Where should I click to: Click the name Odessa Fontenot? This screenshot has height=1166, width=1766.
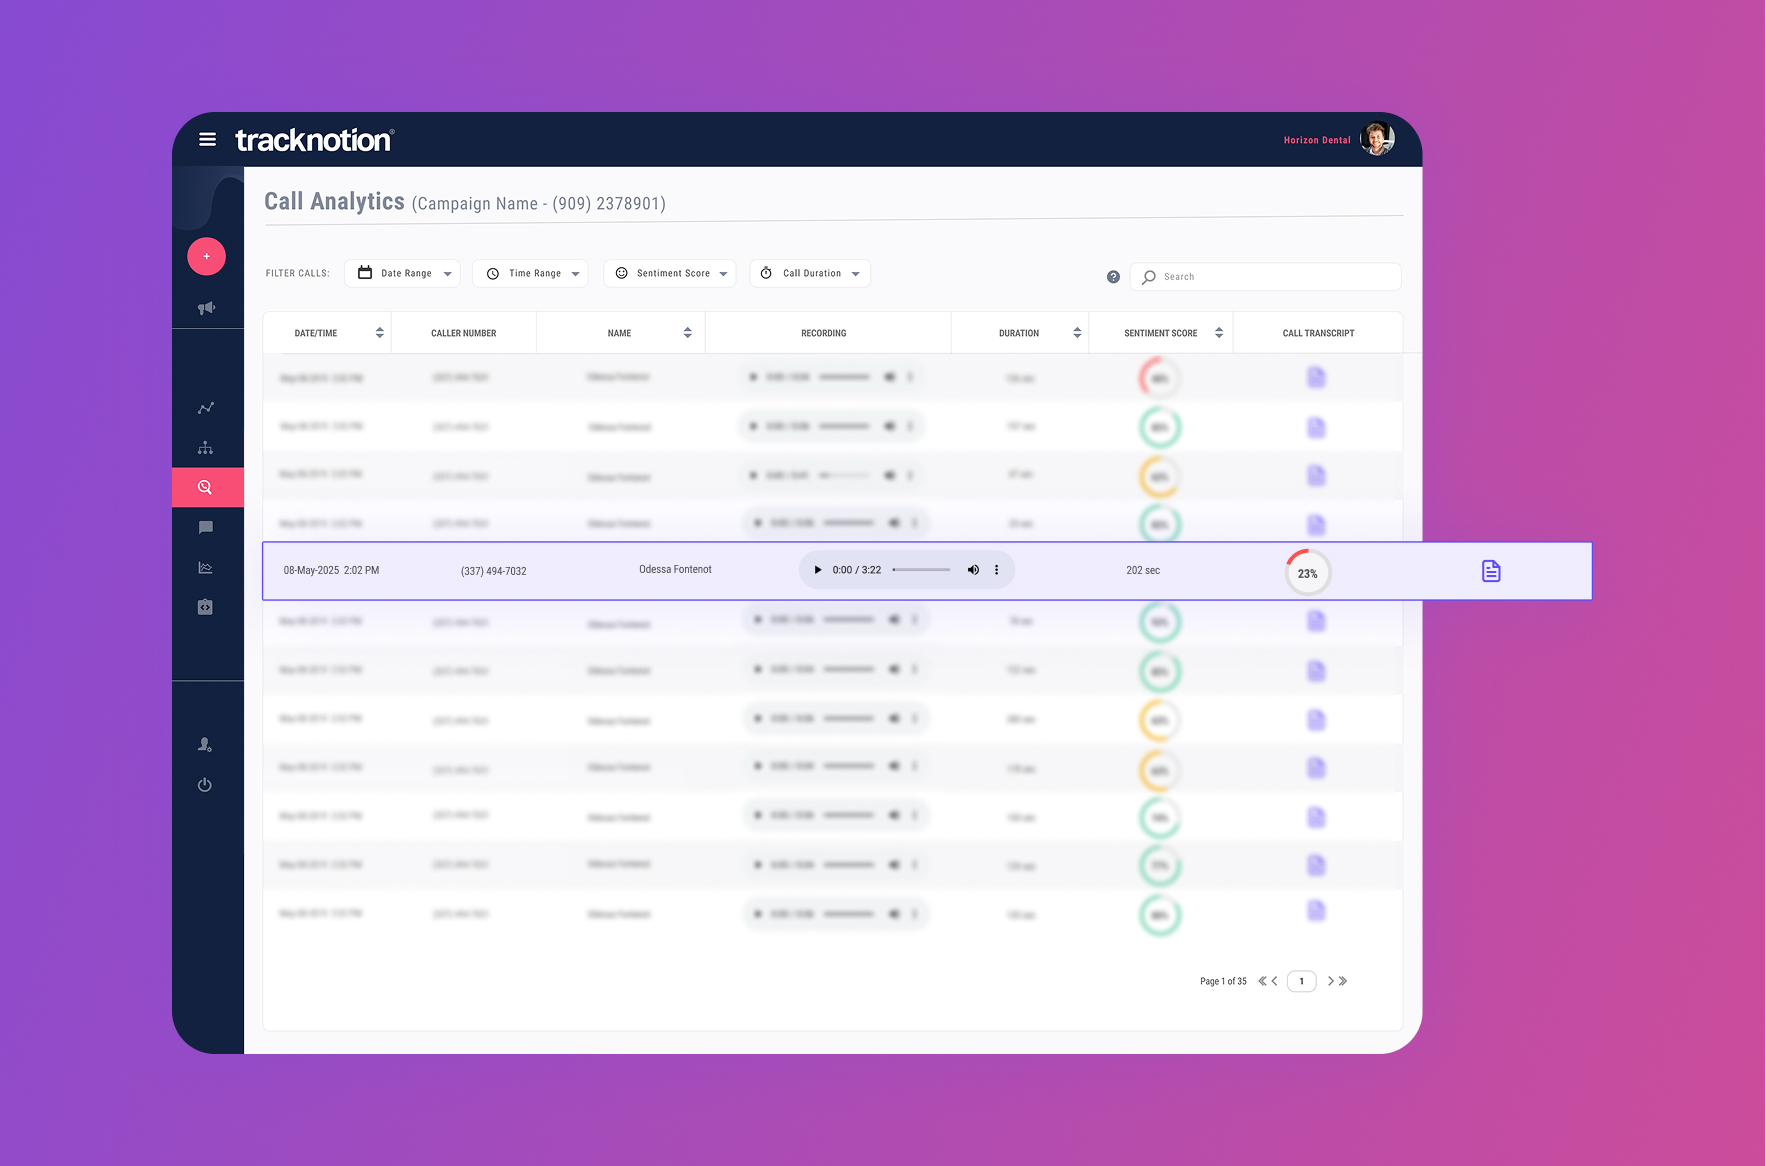[x=675, y=569]
